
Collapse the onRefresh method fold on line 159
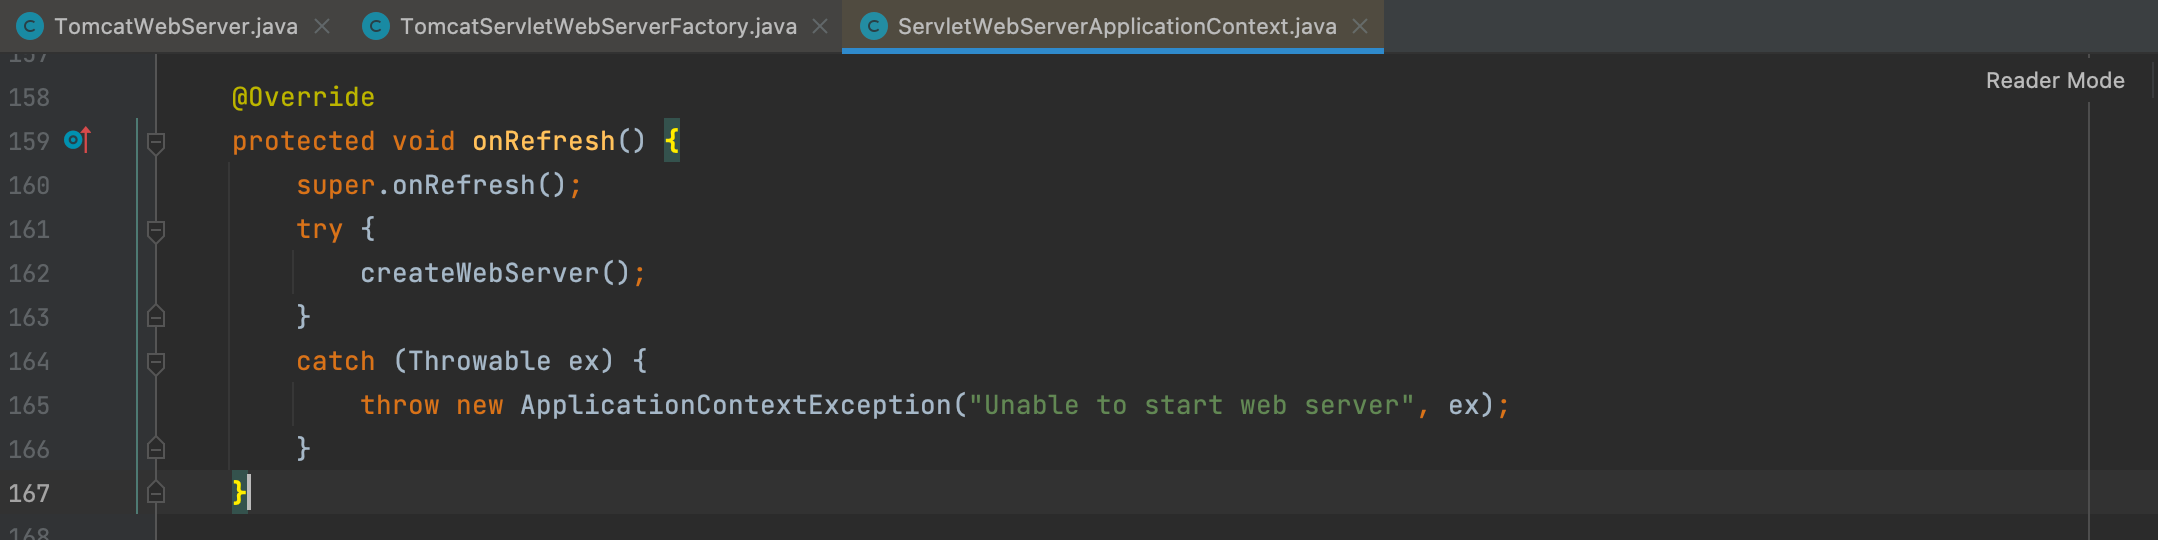tap(156, 142)
